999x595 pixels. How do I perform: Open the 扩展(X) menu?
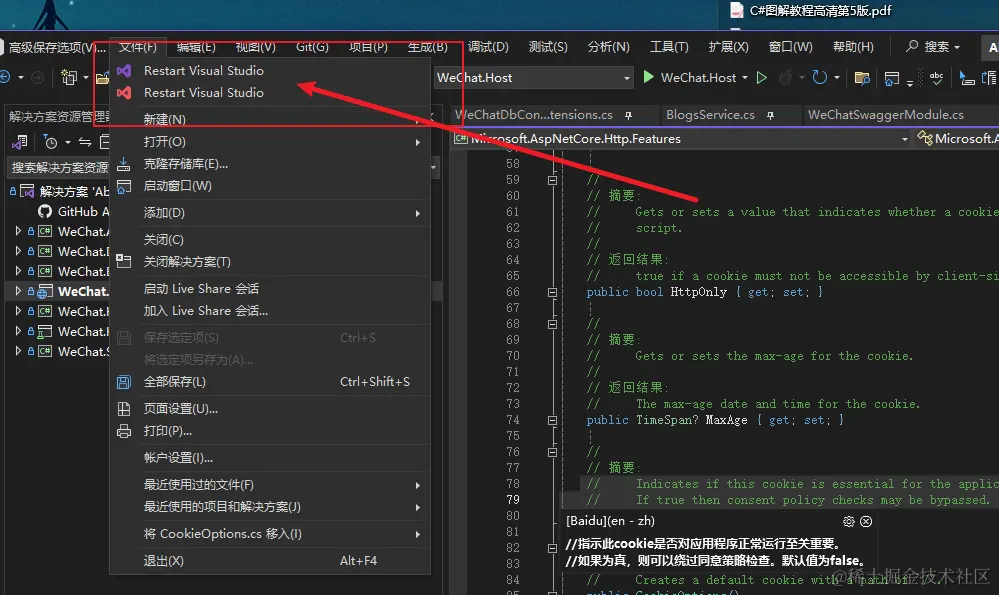tap(728, 47)
